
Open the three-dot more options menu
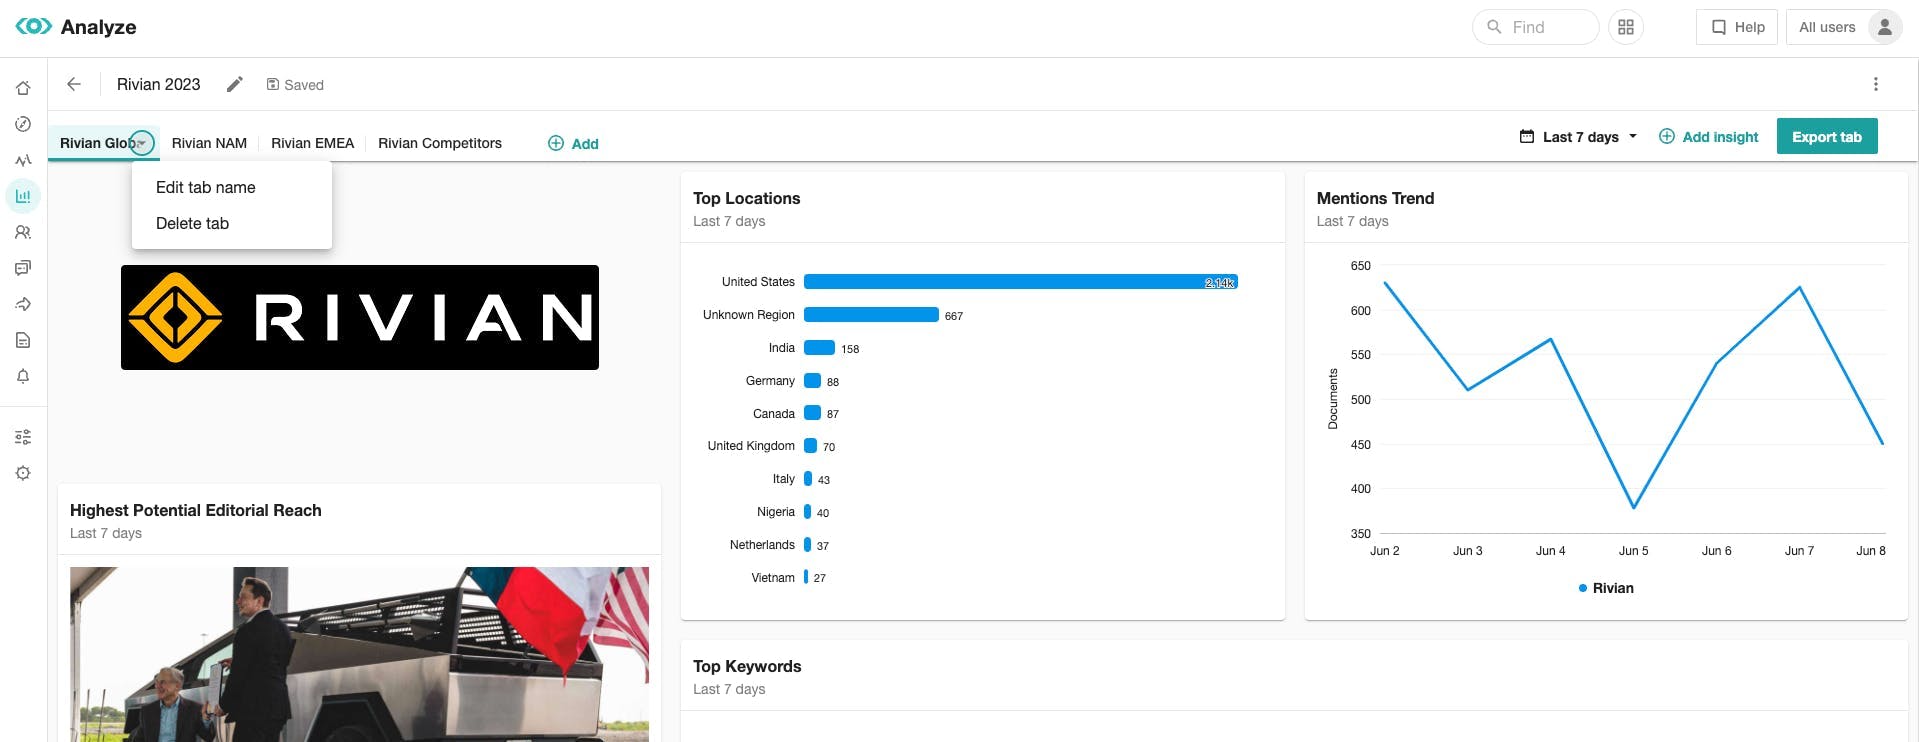click(x=1876, y=84)
